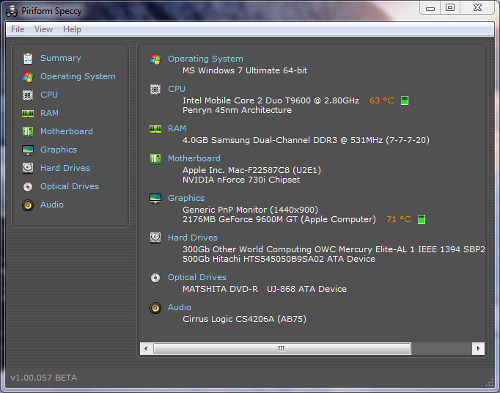Click the Hard Drives icon in sidebar

click(28, 168)
